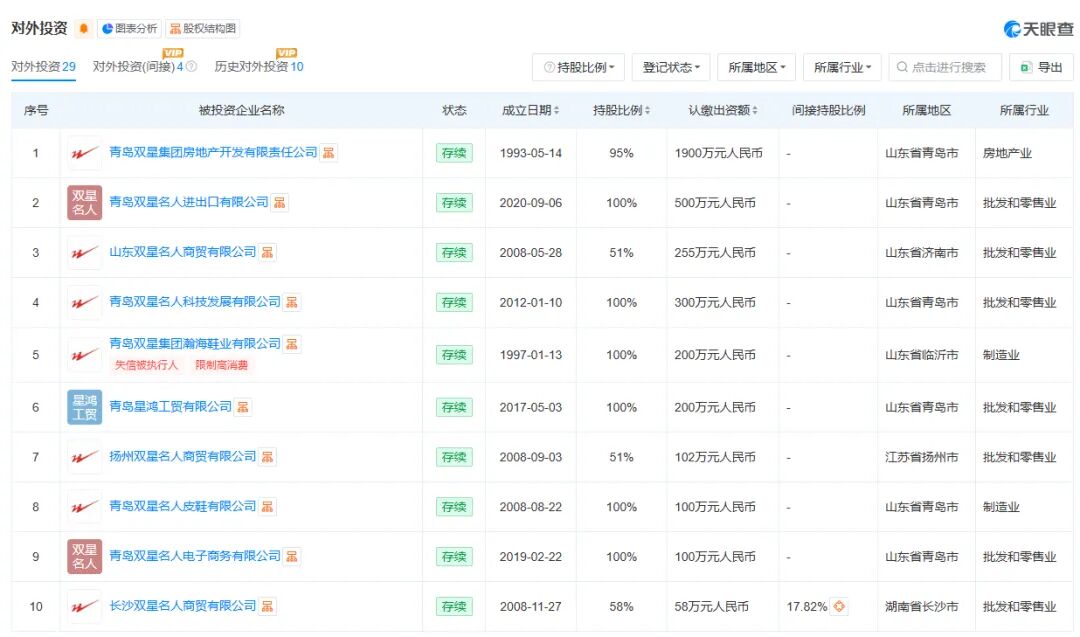Click 被投资企业名称 column header
Screen dimensions: 1080x637
[x=241, y=110]
